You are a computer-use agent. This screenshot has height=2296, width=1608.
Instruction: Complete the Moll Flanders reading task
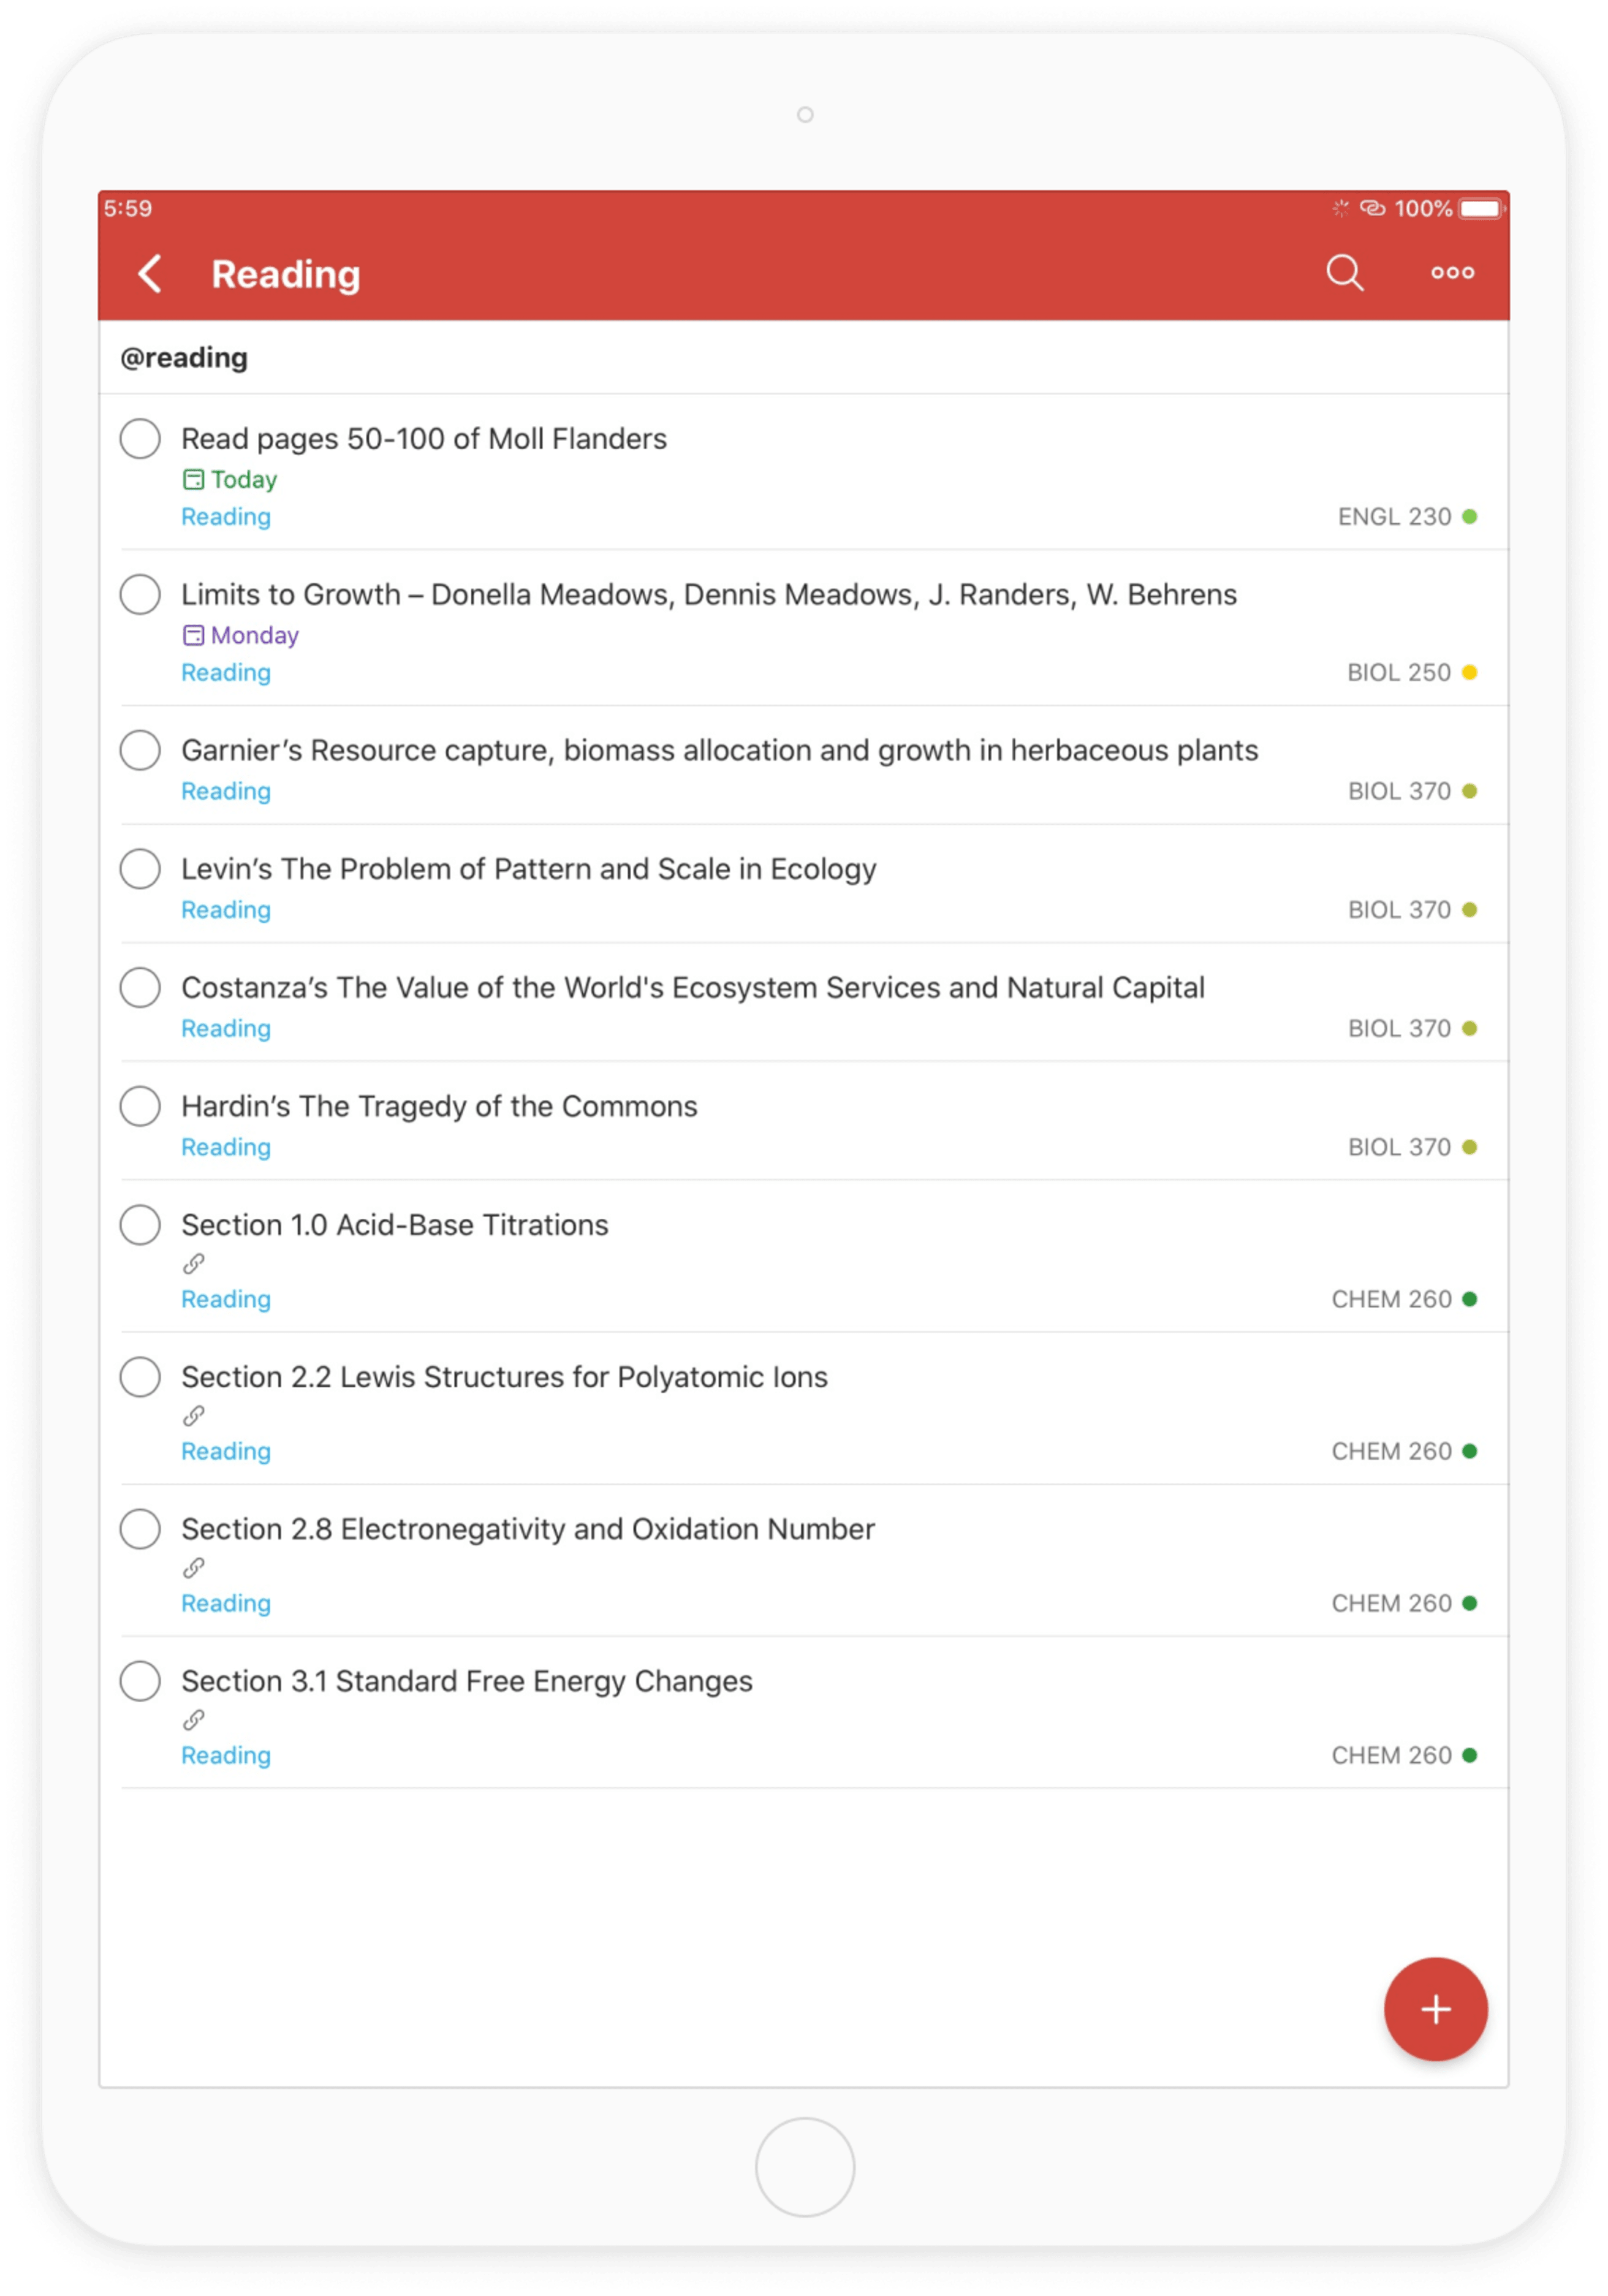pos(140,438)
